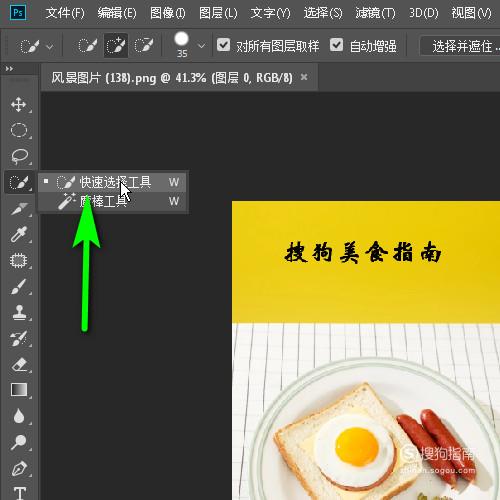Choose Subtract from selection mode
500x500 pixels.
coord(144,46)
